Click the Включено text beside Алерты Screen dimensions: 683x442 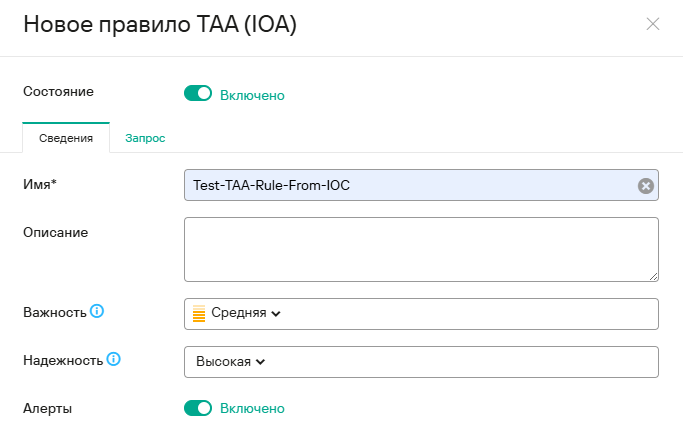coord(252,409)
